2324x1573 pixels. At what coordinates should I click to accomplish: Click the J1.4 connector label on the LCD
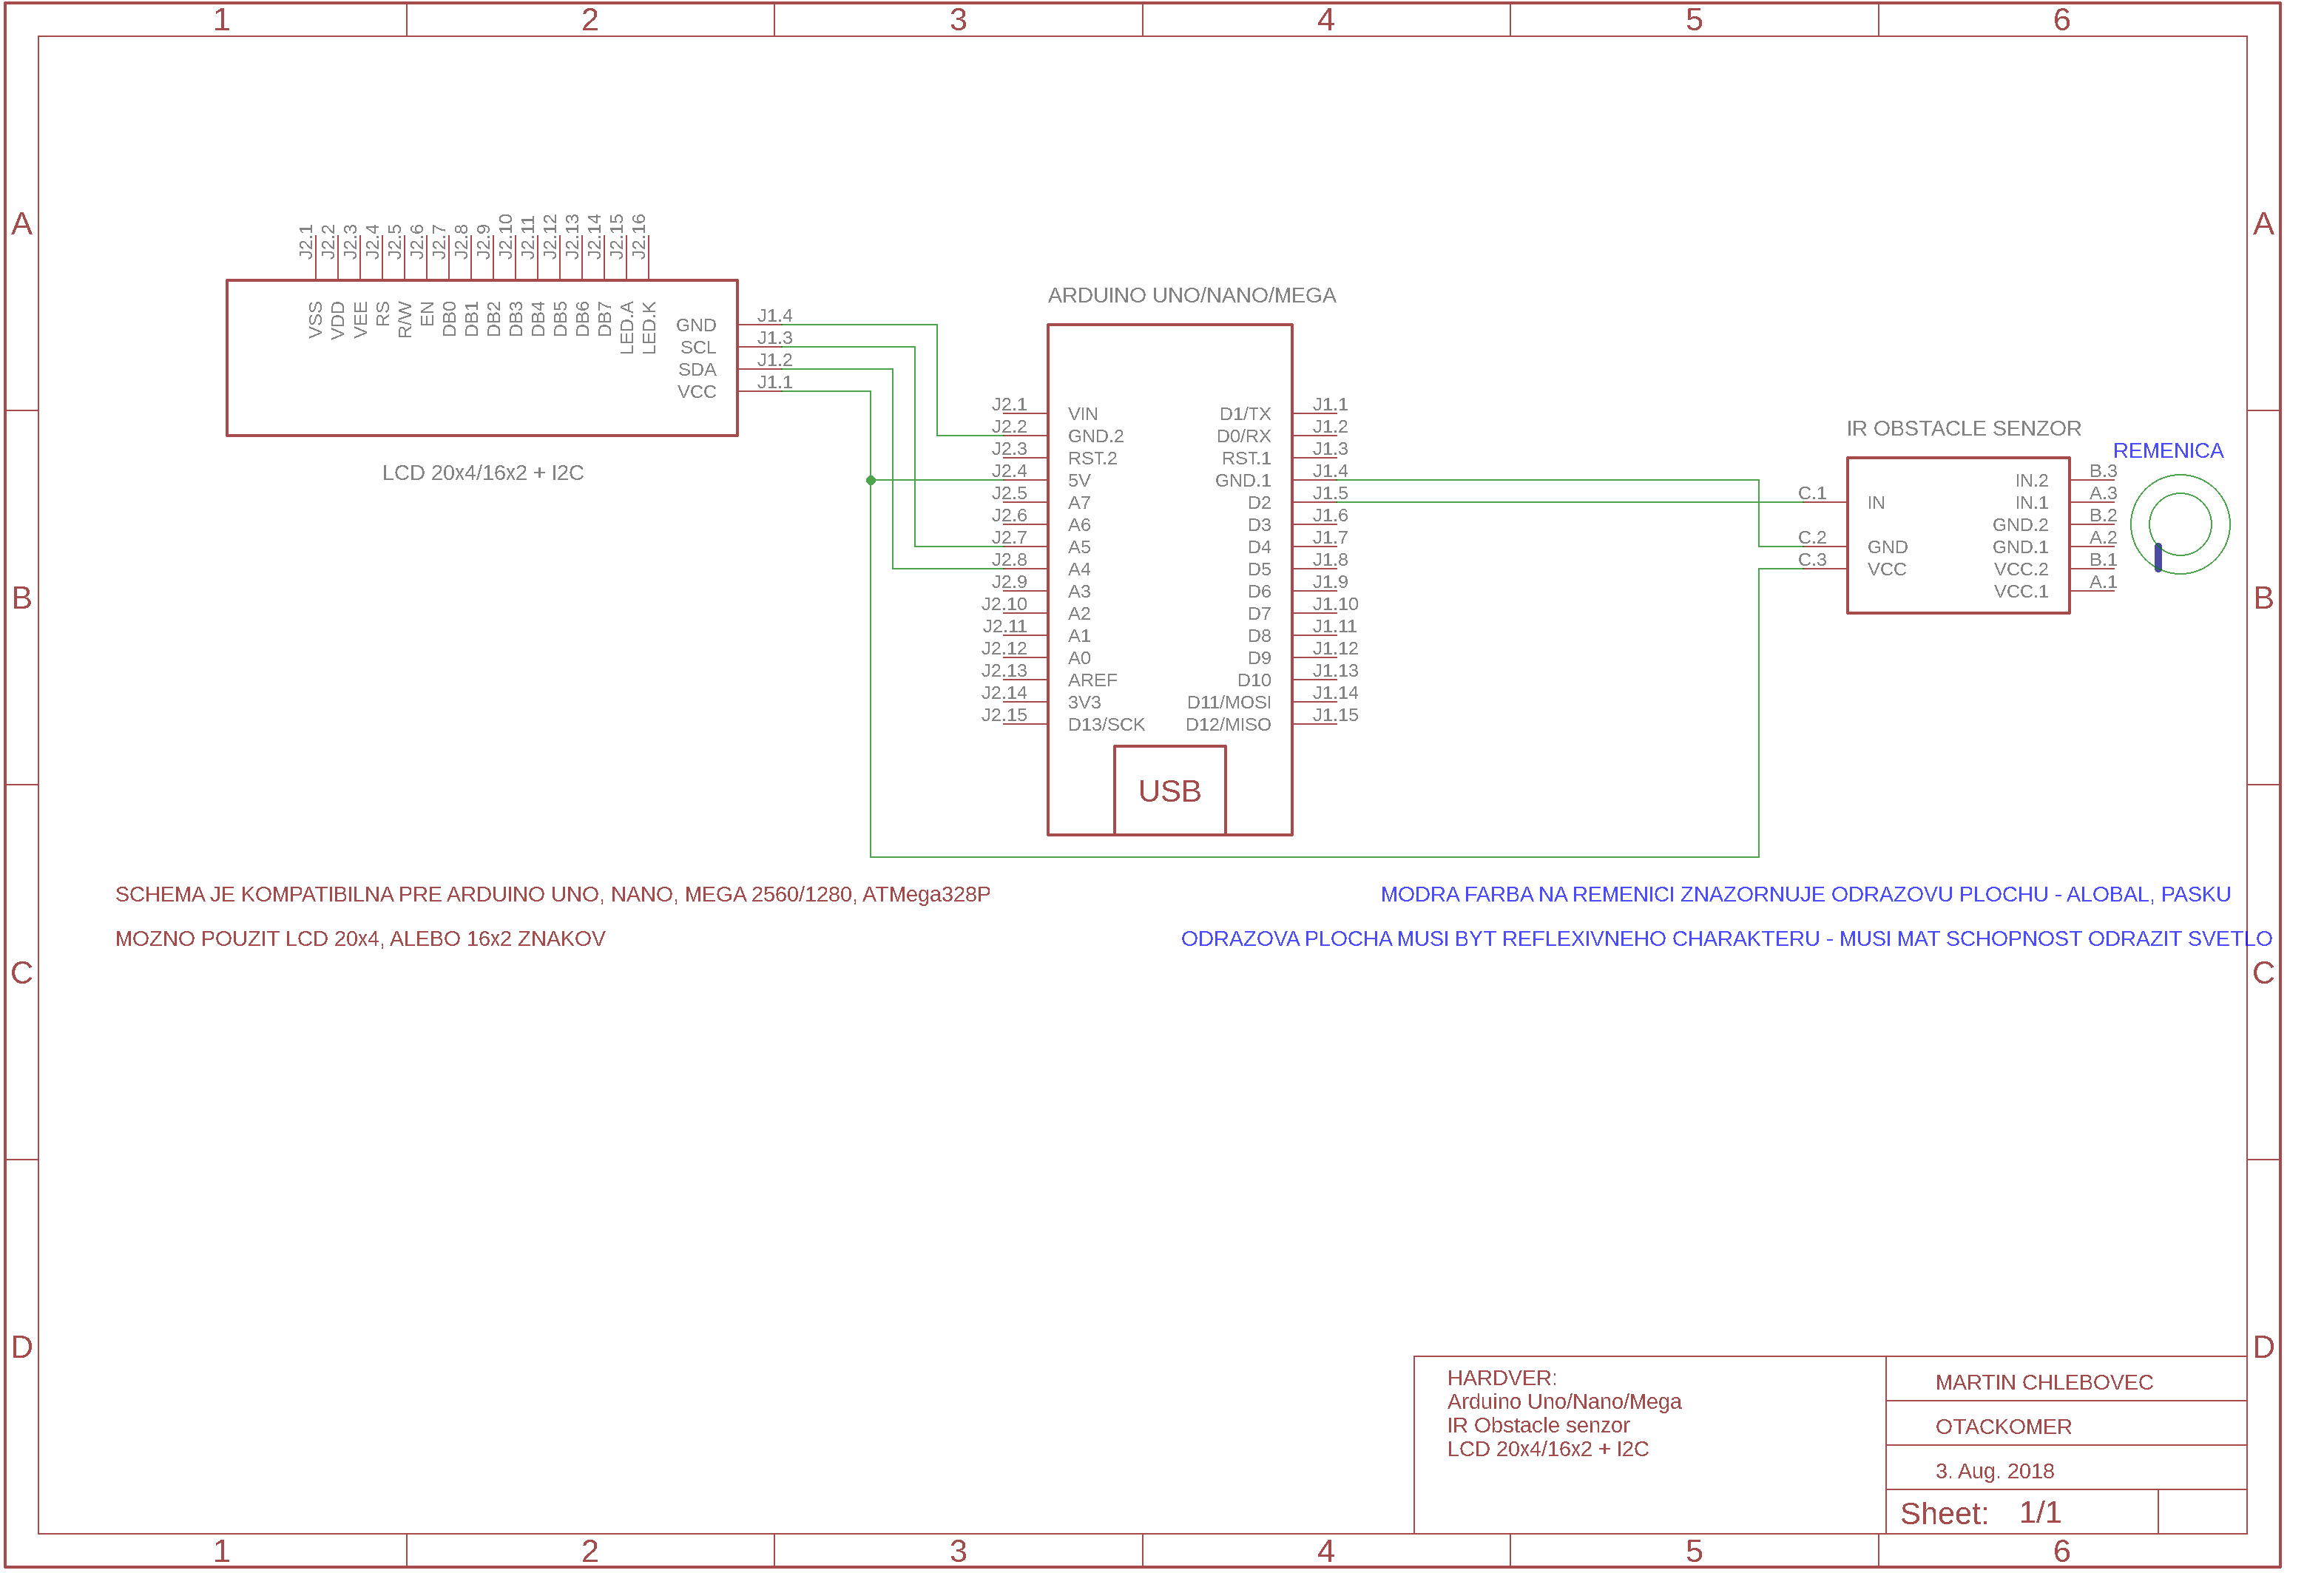click(x=774, y=315)
